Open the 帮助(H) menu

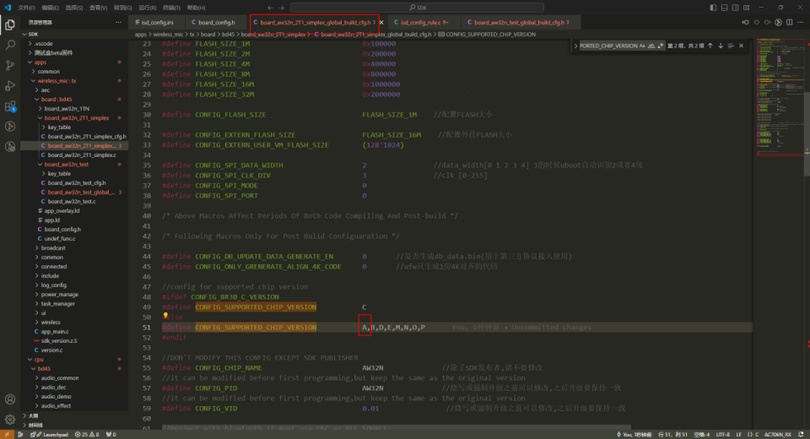tap(196, 7)
